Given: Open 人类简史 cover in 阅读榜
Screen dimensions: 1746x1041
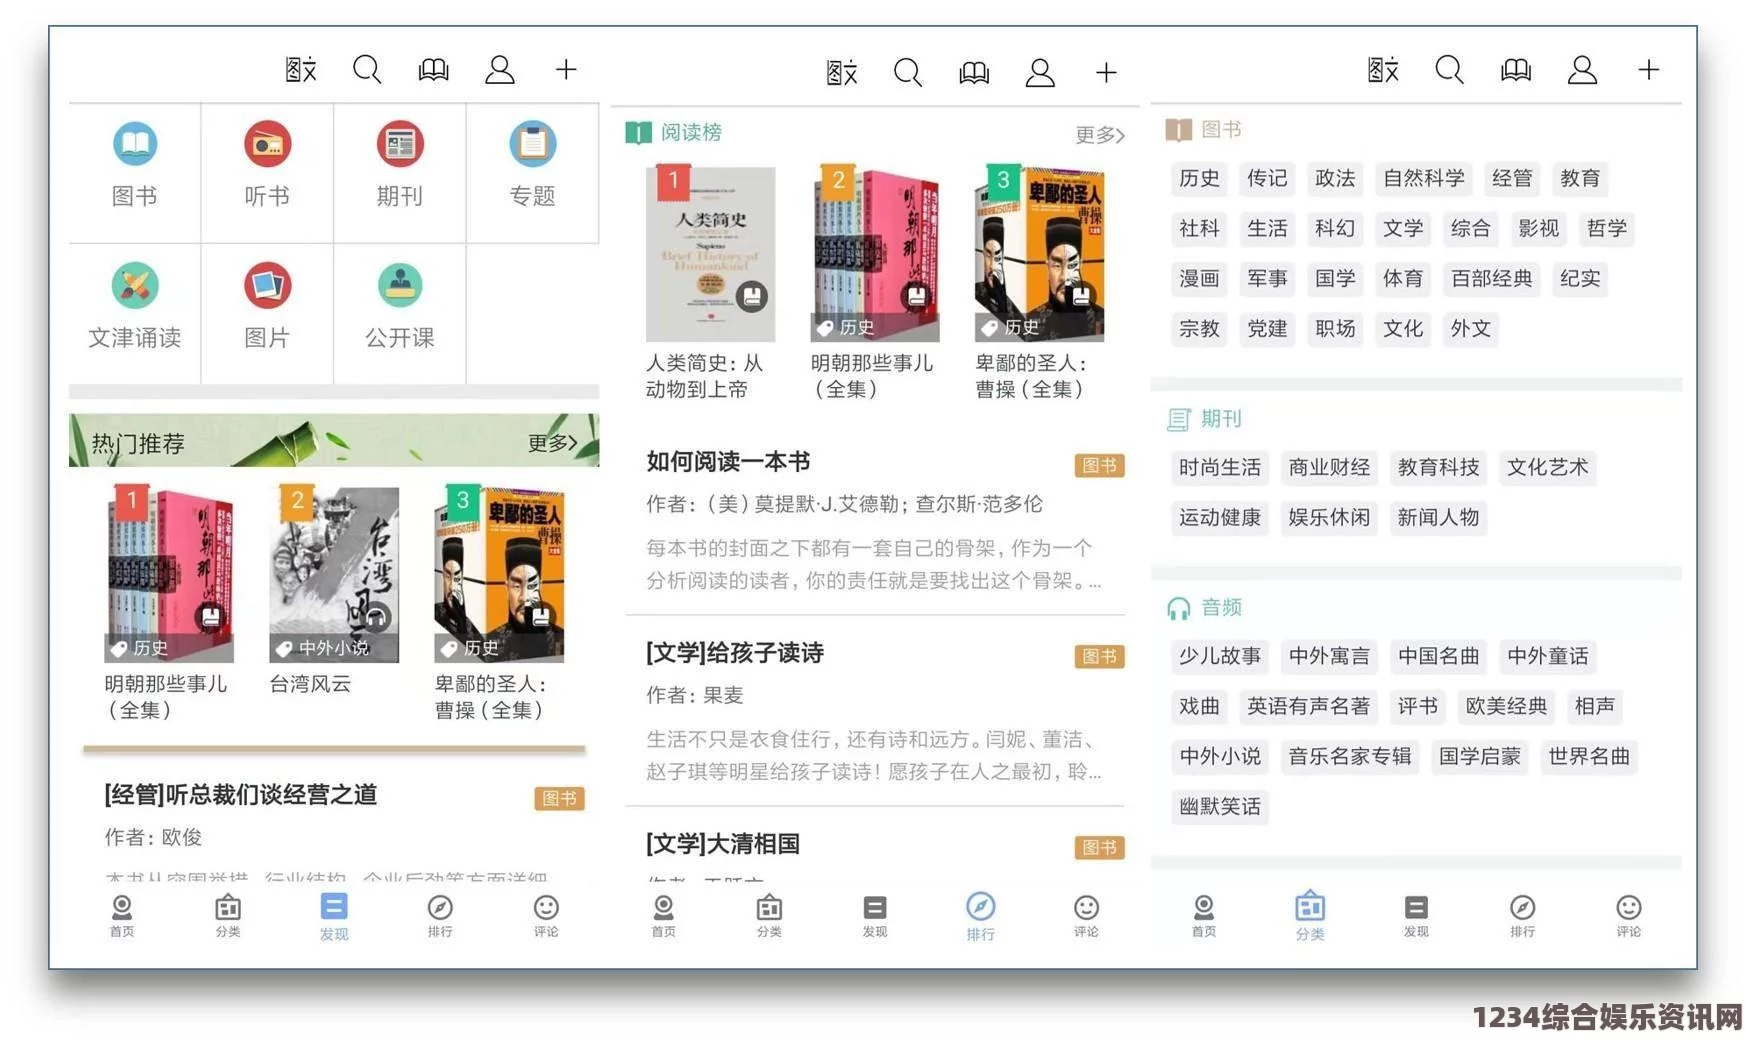Looking at the screenshot, I should pyautogui.click(x=710, y=254).
